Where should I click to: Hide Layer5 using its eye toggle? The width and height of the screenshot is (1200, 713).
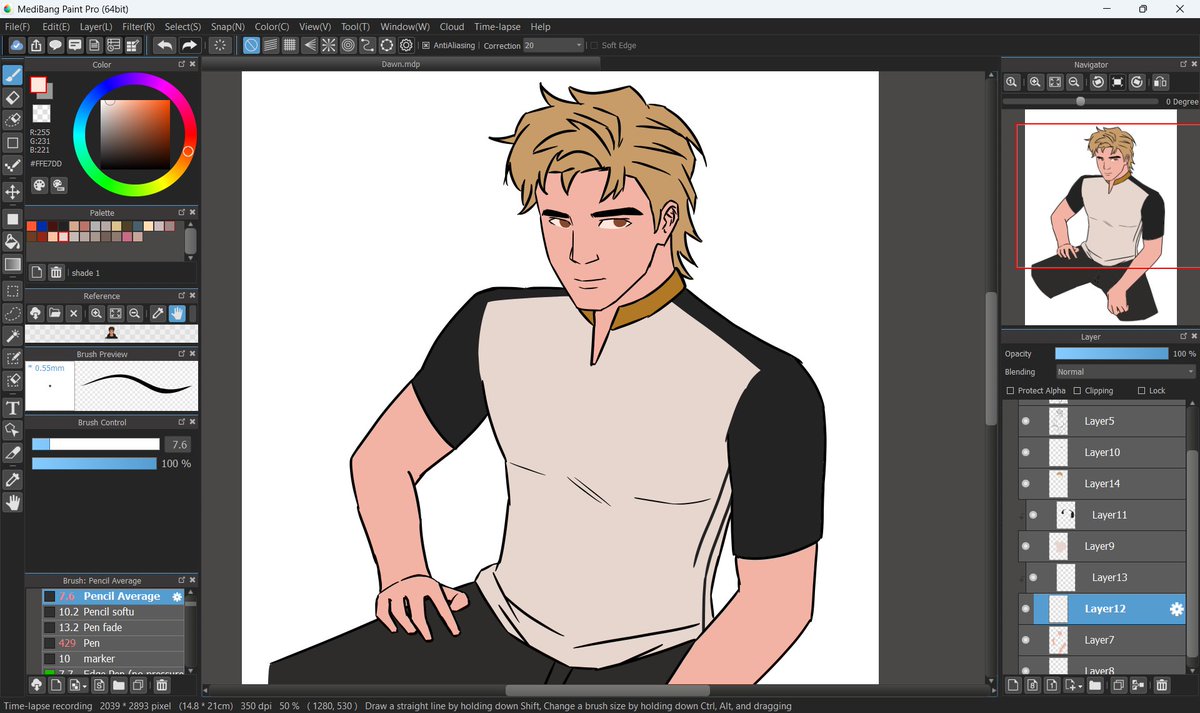1025,421
